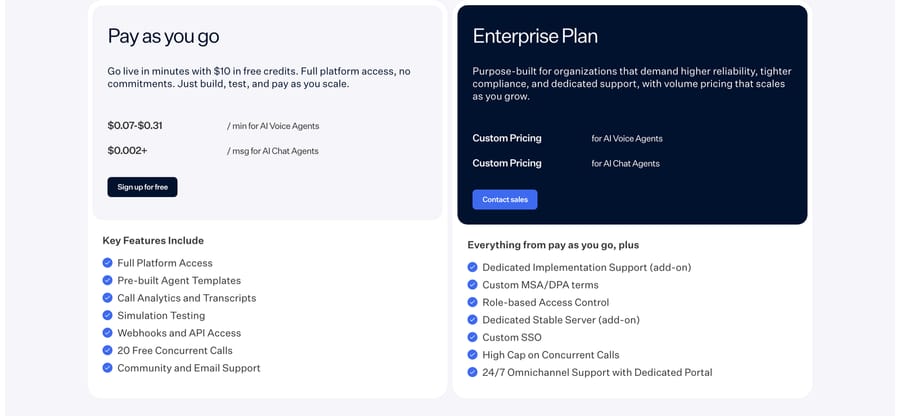Click the Contact sales button
900x416 pixels.
pyautogui.click(x=505, y=200)
